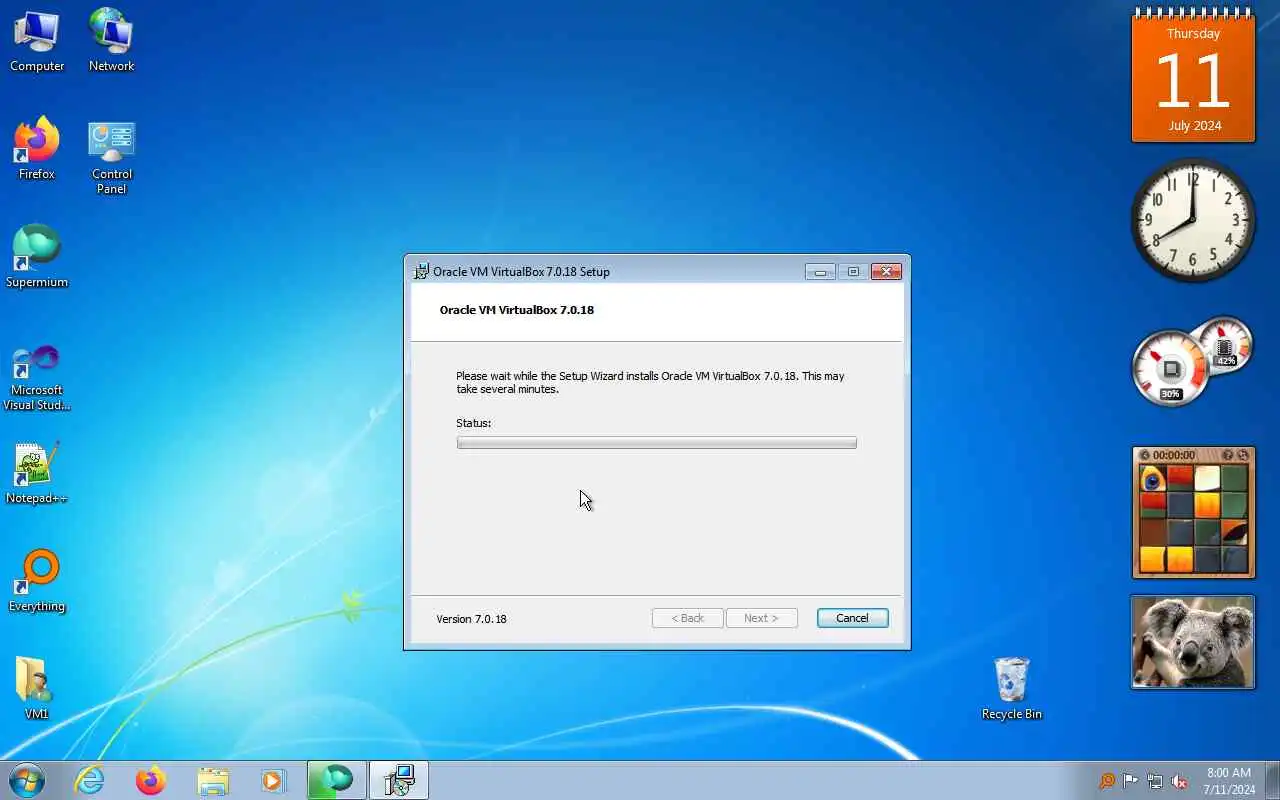Open Windows Media Player from taskbar

point(273,780)
